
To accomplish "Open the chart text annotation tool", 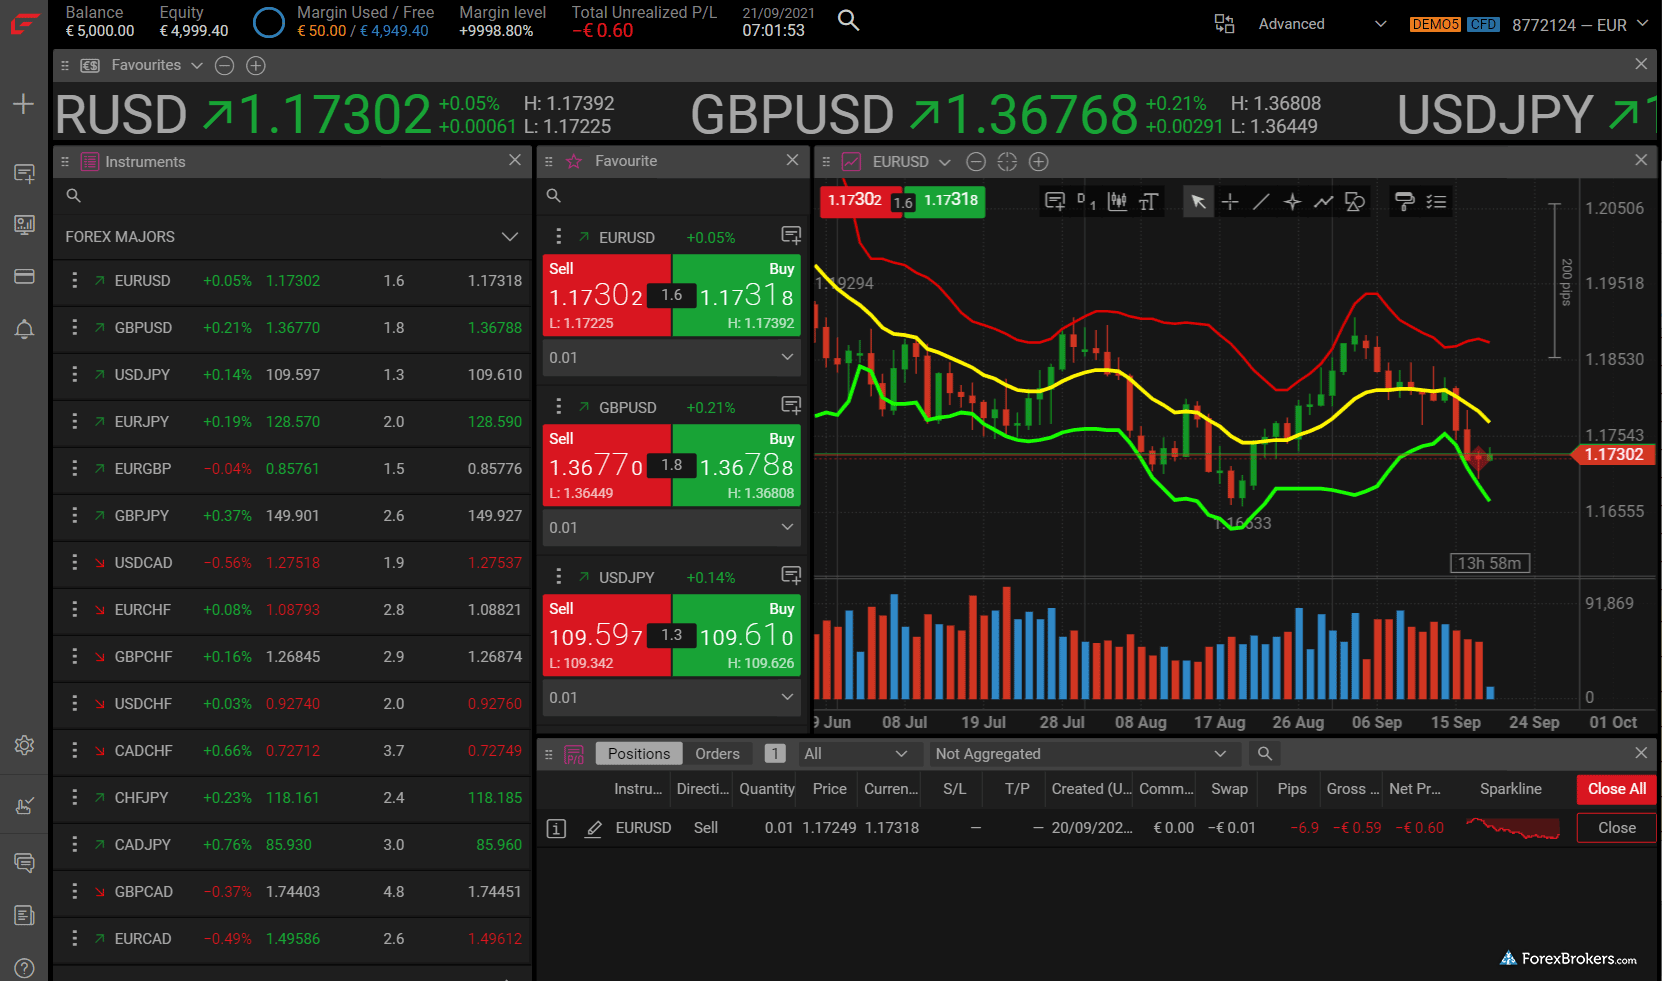I will (1148, 202).
